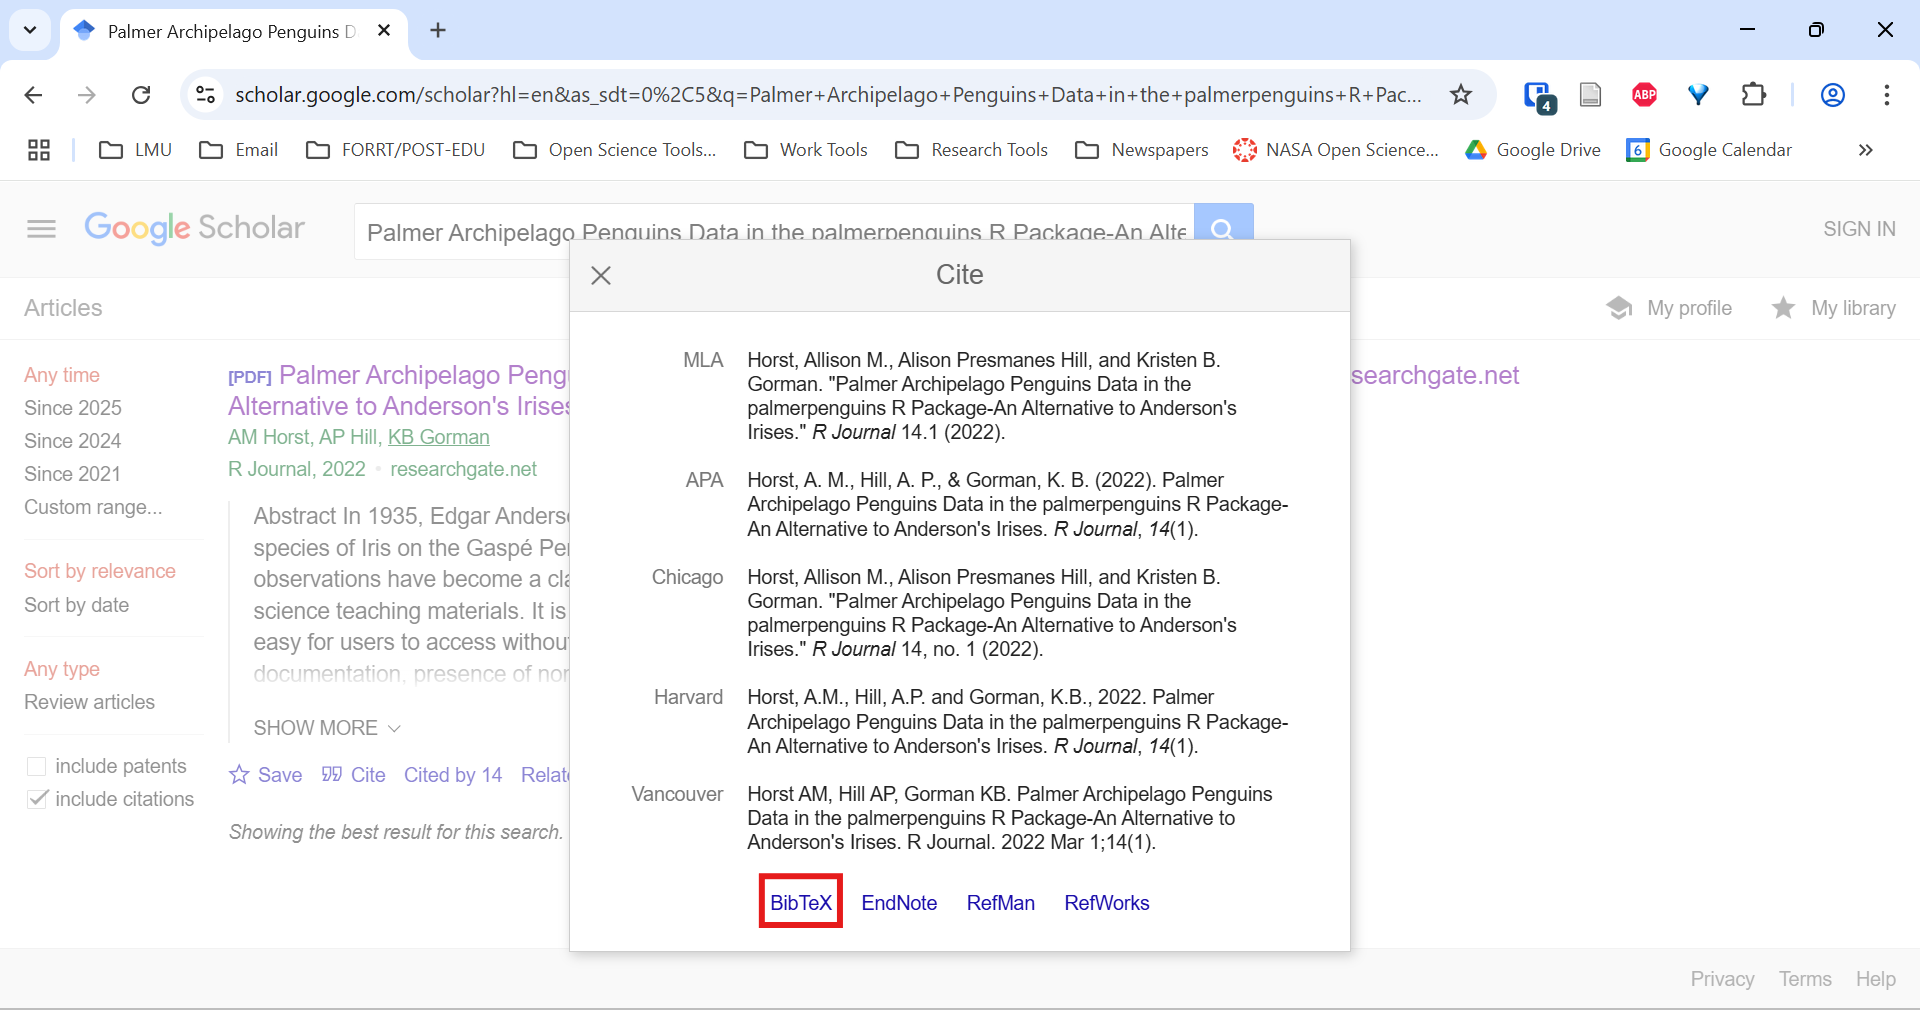Select Any type filter
Viewport: 1920px width, 1010px height.
point(62,669)
